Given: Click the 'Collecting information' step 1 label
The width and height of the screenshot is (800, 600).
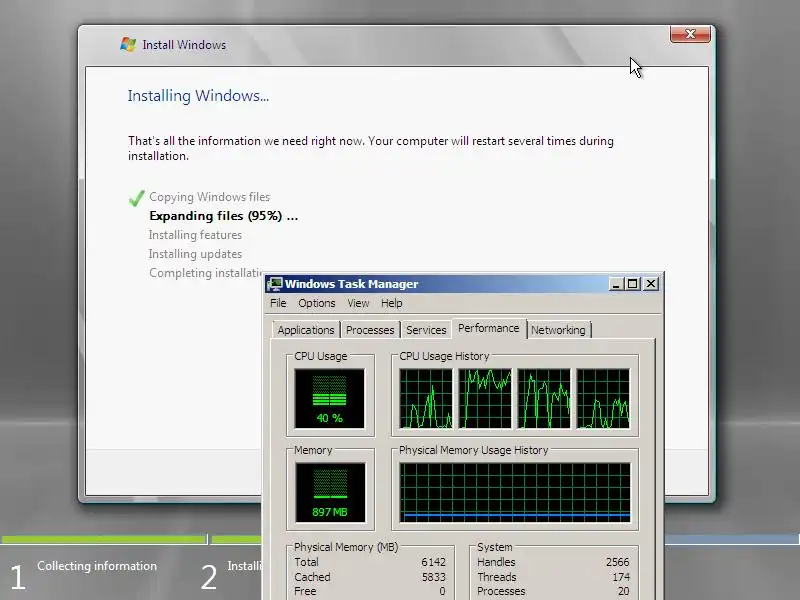Looking at the screenshot, I should (97, 566).
